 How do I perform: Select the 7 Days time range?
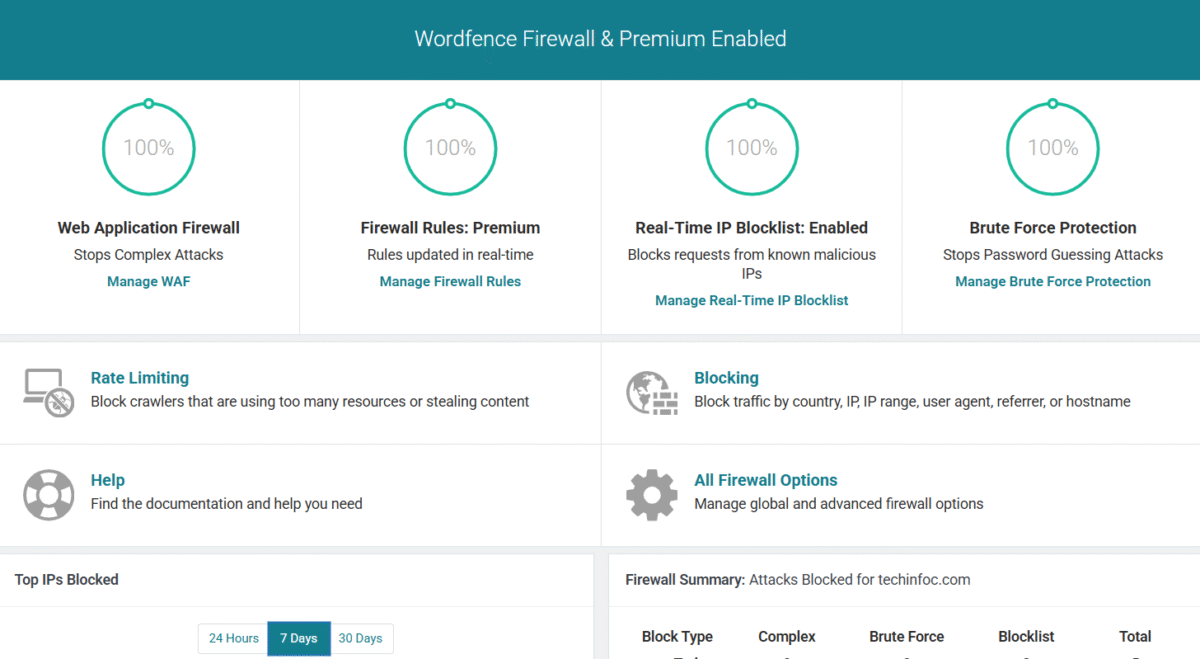tap(299, 638)
